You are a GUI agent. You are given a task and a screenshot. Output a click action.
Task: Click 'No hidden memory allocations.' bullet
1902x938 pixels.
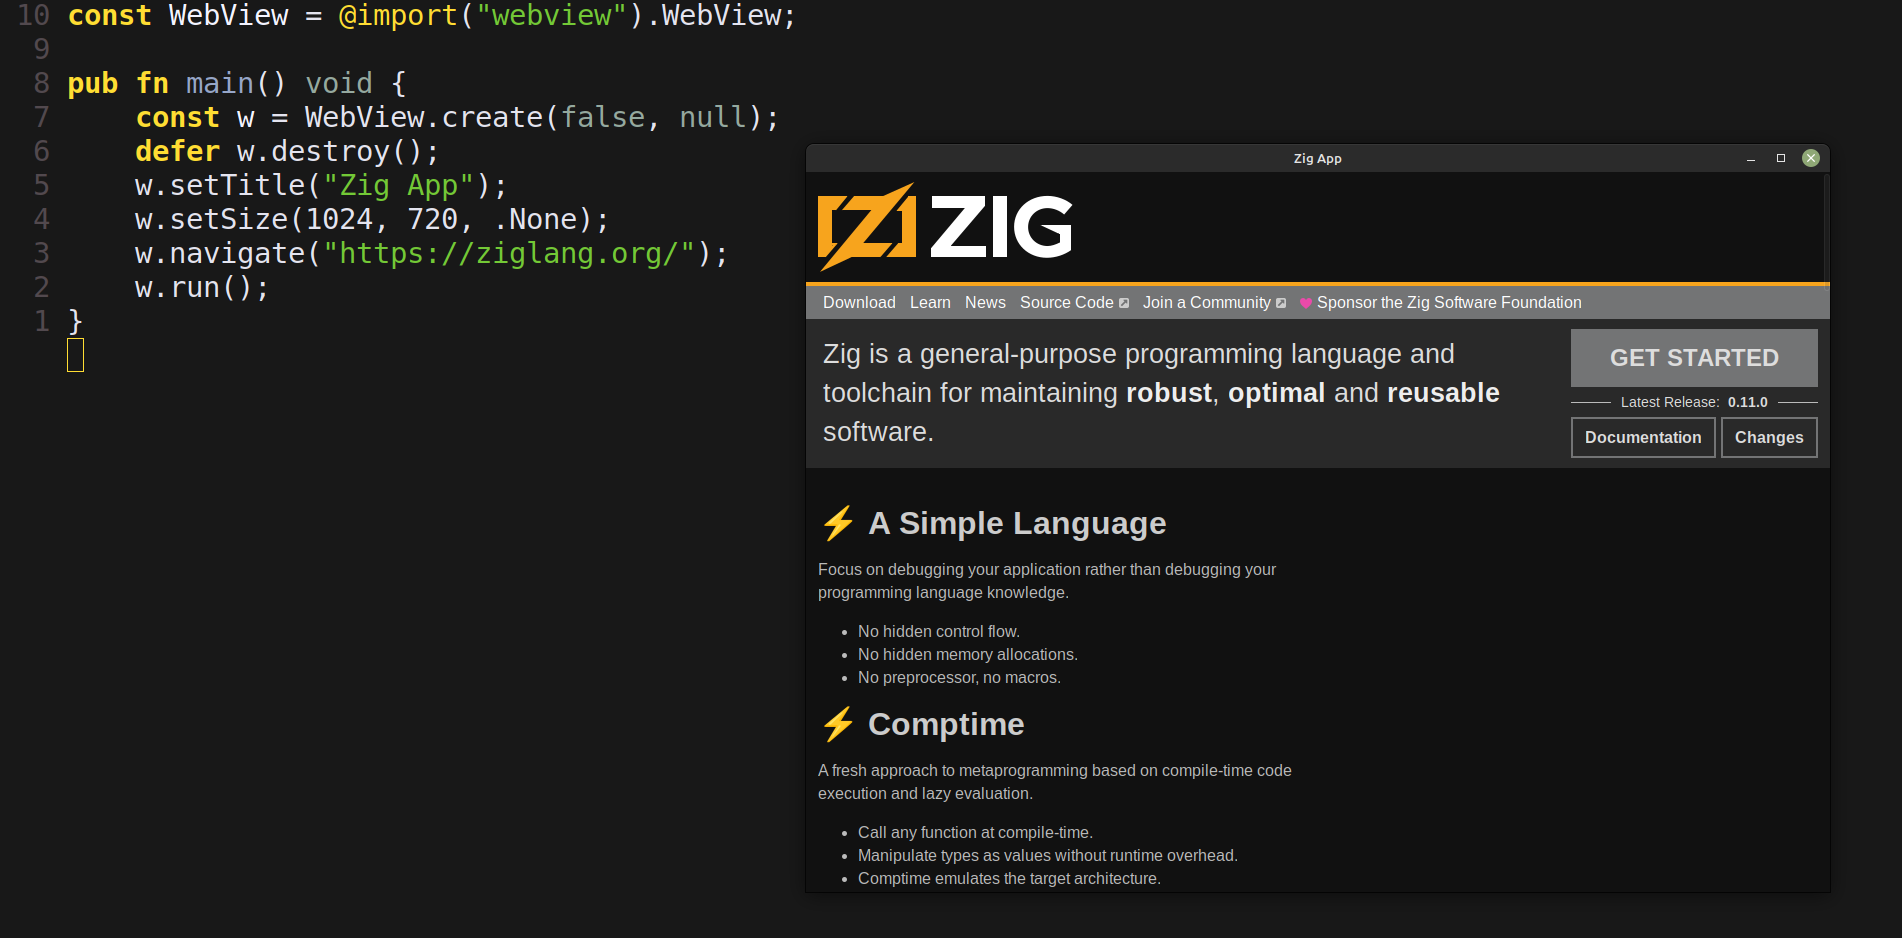click(968, 654)
